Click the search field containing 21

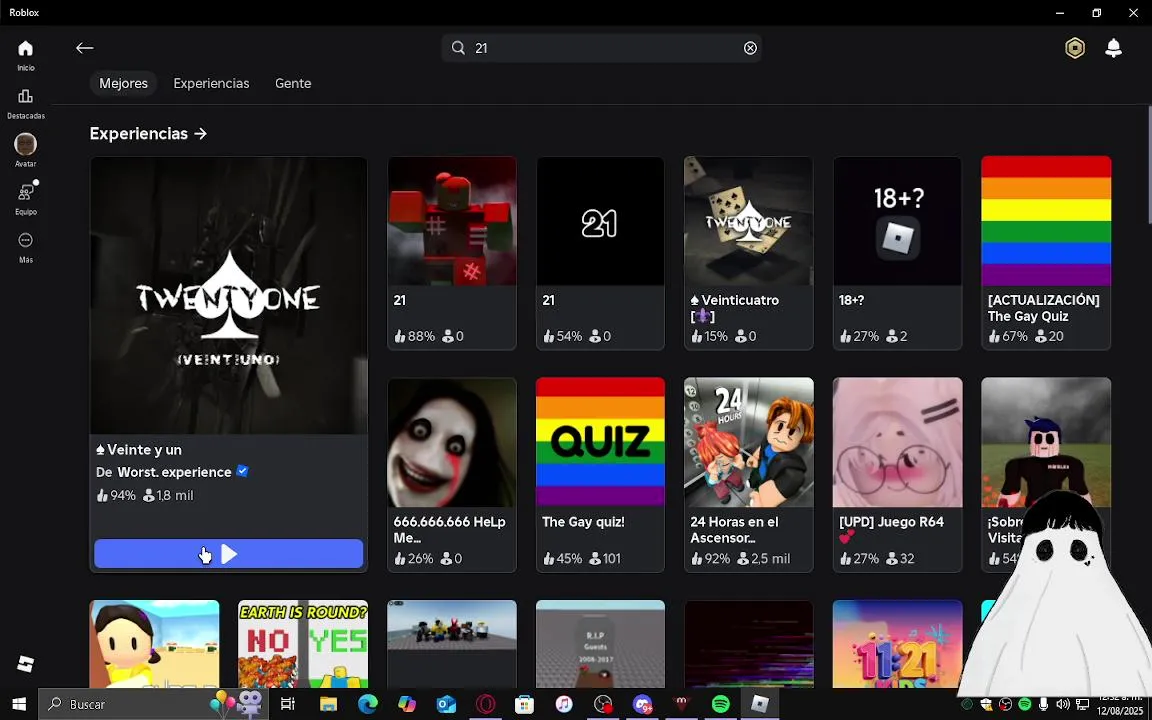(601, 48)
